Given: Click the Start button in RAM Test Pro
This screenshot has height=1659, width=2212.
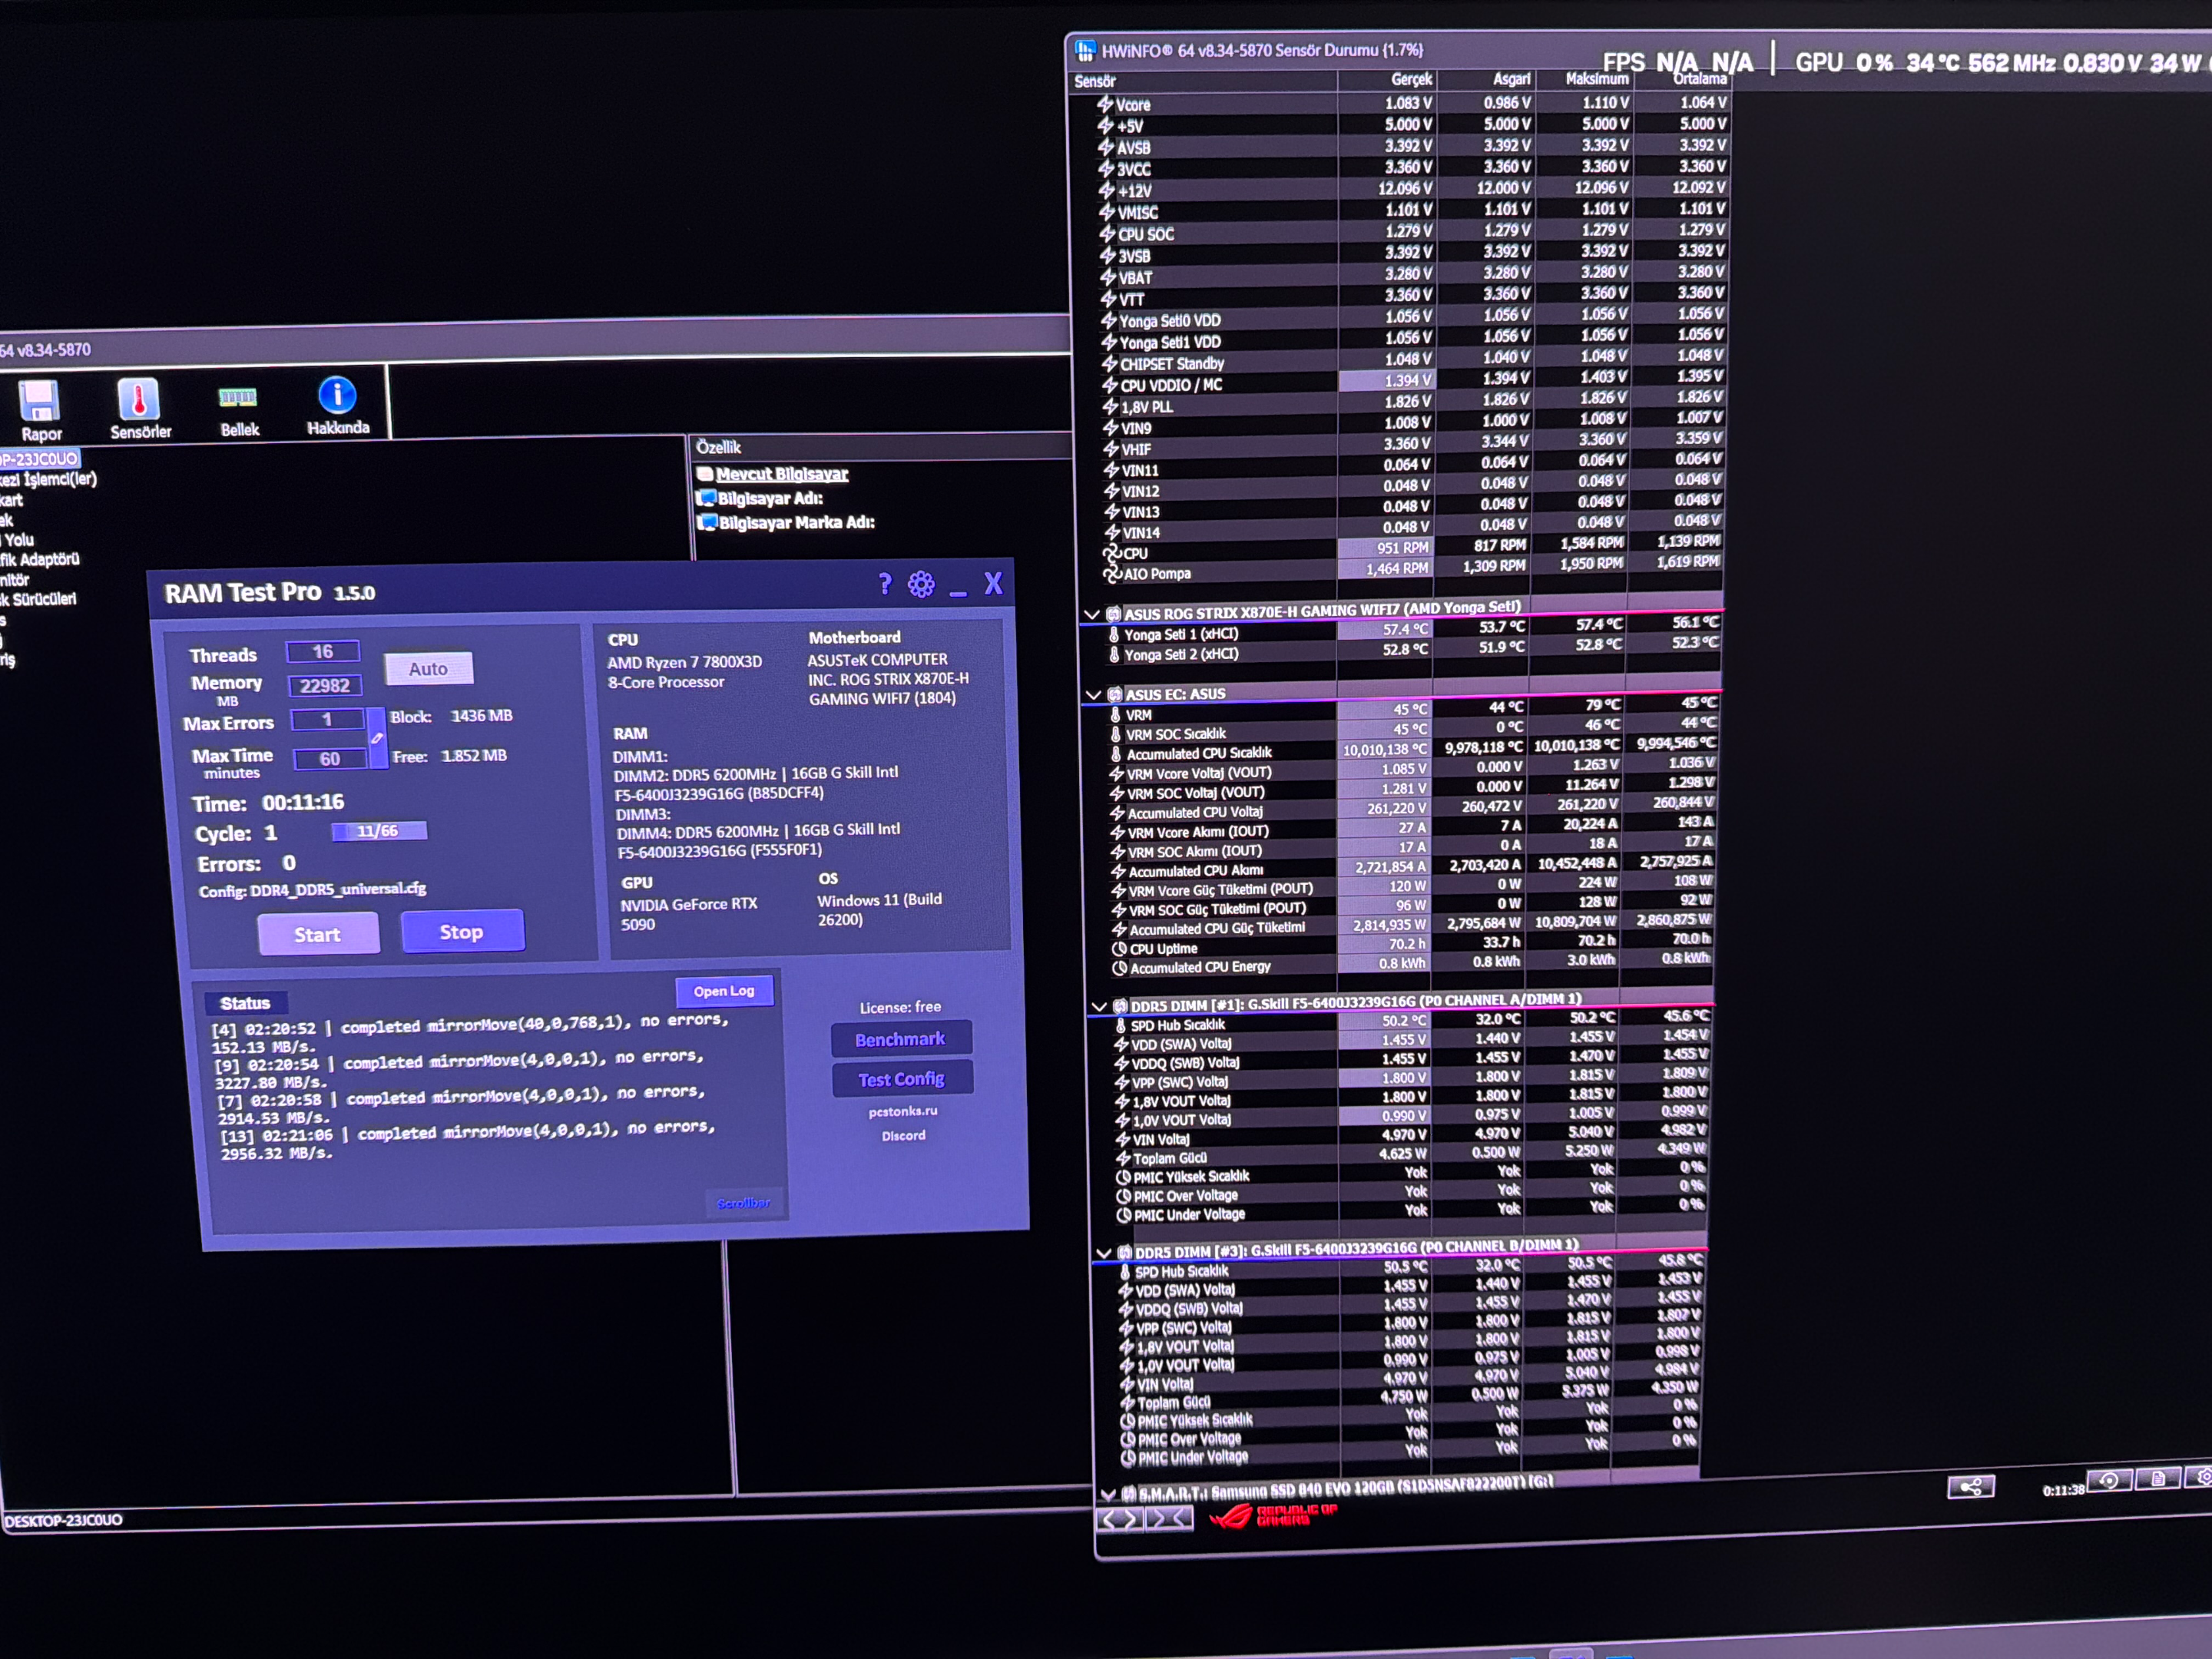Looking at the screenshot, I should point(318,934).
